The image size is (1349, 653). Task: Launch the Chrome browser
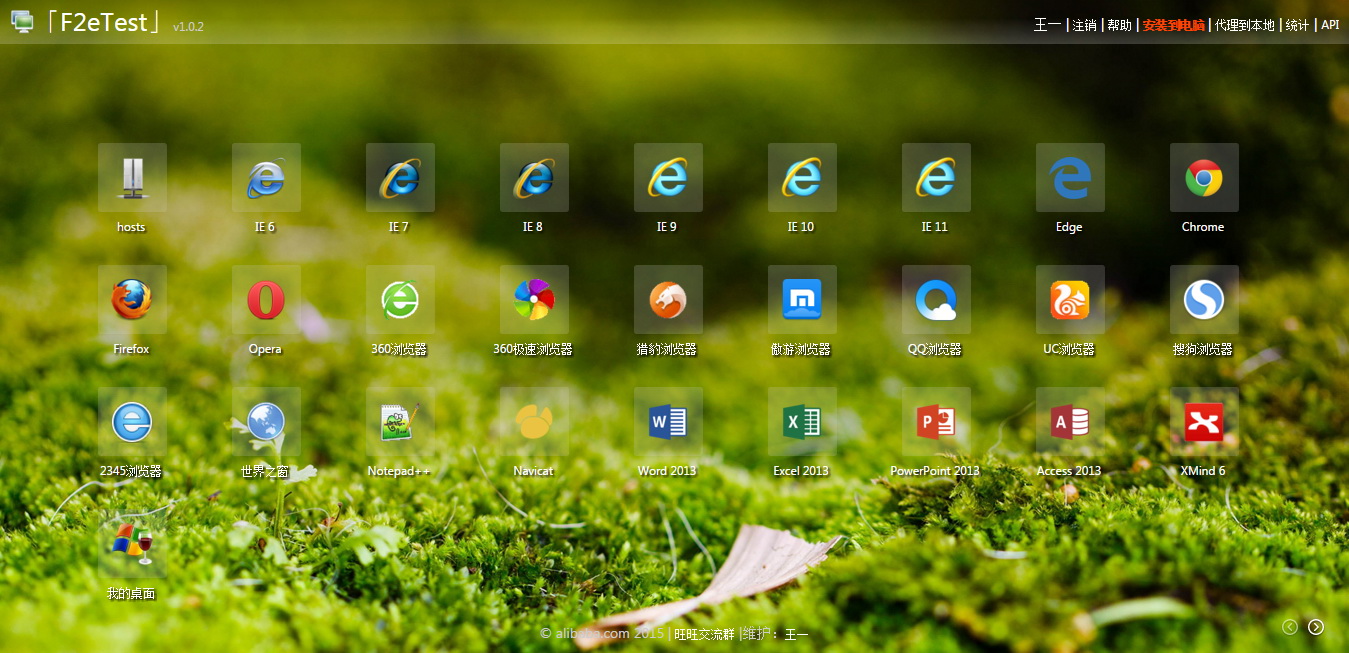click(x=1204, y=178)
